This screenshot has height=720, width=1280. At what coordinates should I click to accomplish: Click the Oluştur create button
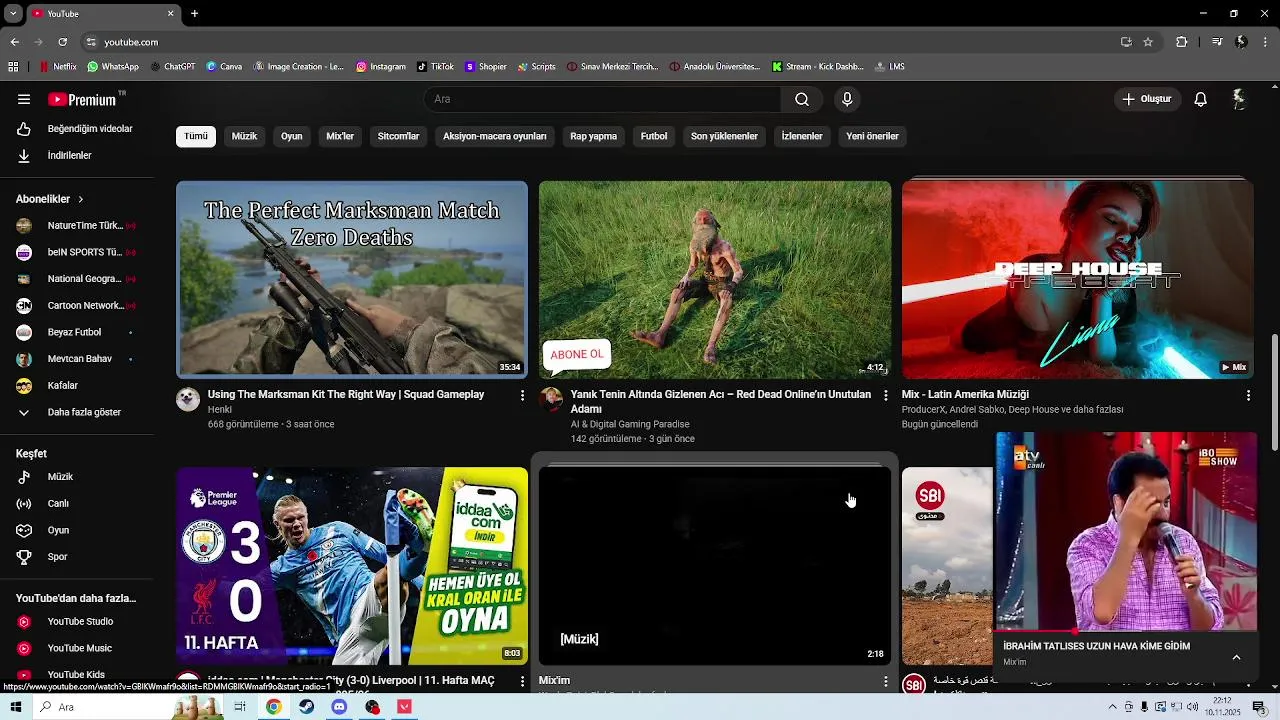click(1146, 99)
